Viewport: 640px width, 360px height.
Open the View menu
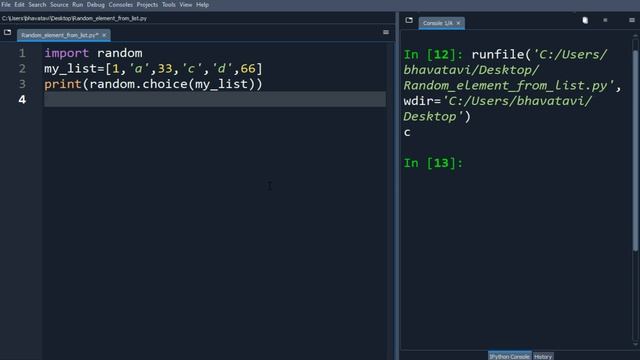(x=186, y=5)
